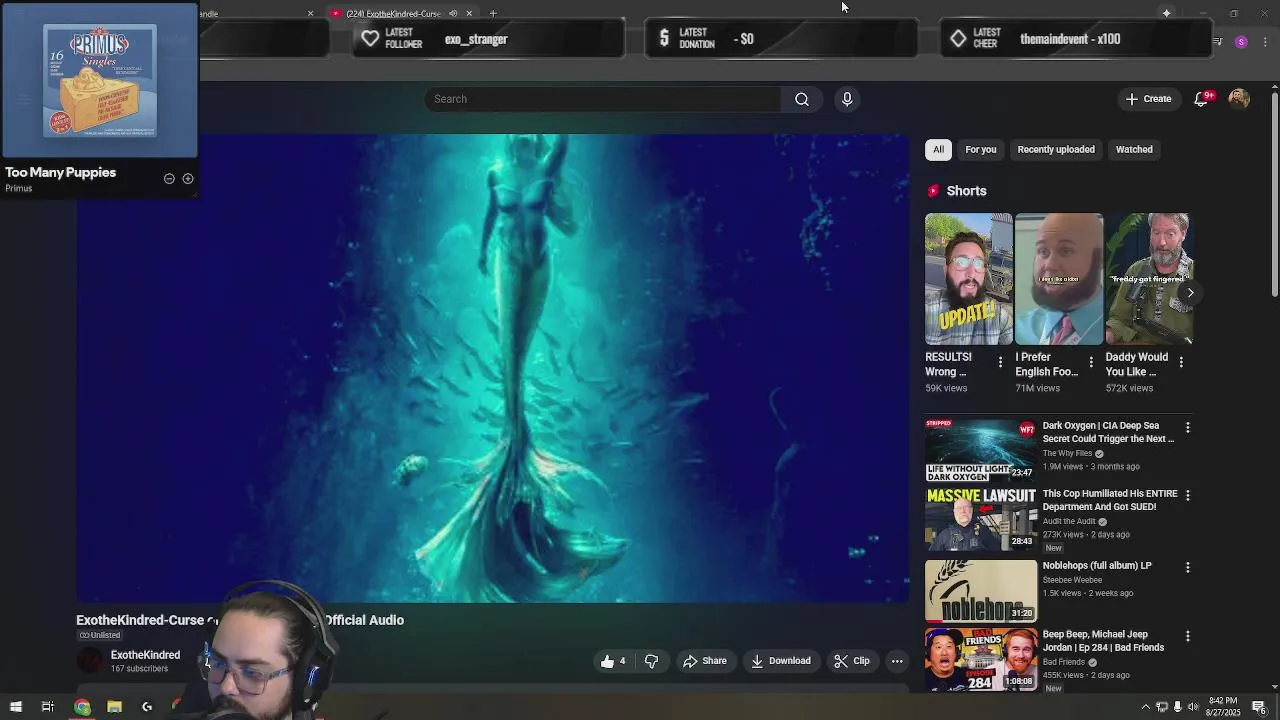The height and width of the screenshot is (720, 1280).
Task: Open options for Noblehops full album video
Action: [x=1187, y=567]
